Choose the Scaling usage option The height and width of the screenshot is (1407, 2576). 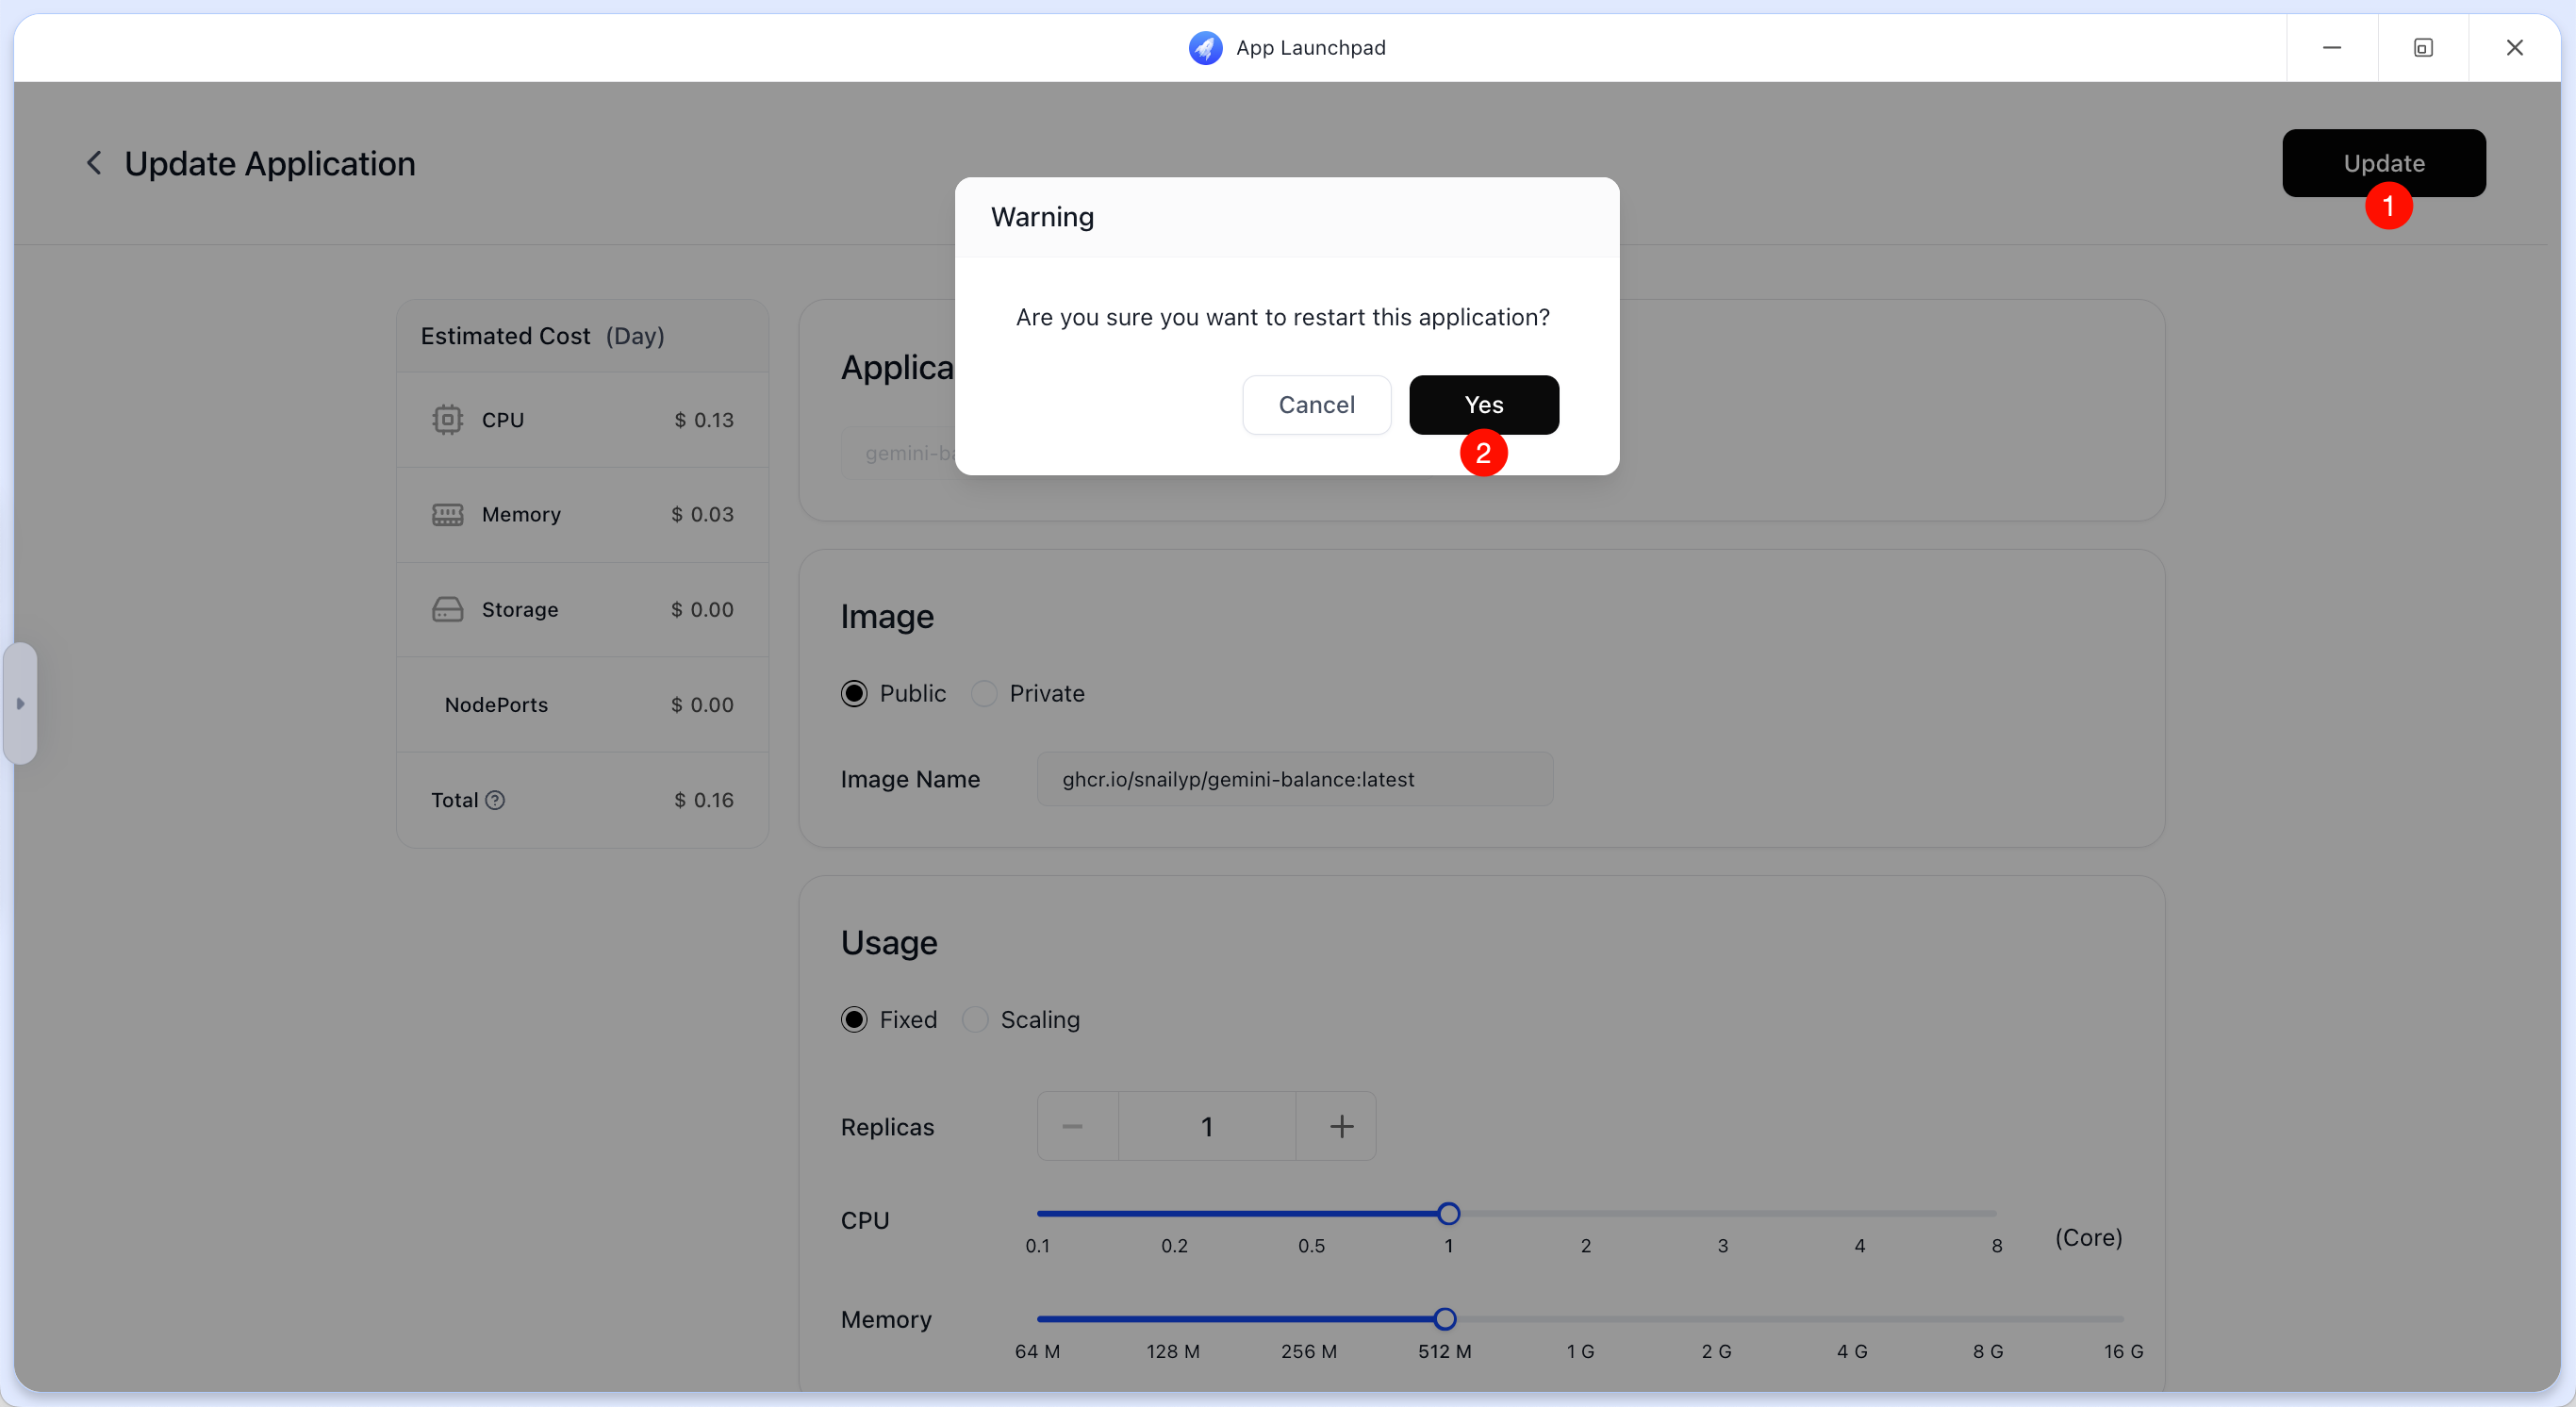pos(975,1019)
